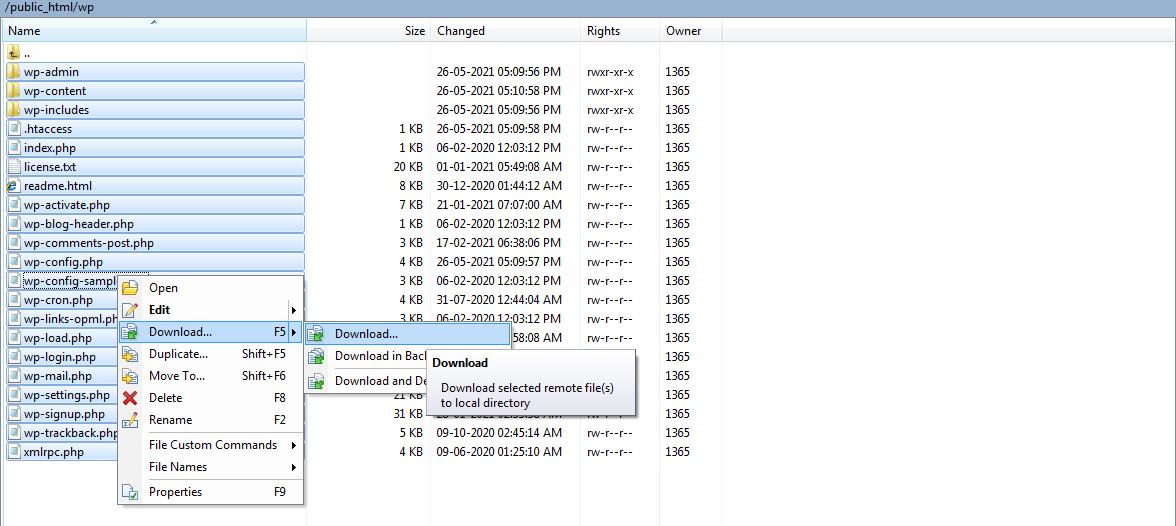Click the wp-blog-header.php file icon
The height and width of the screenshot is (526, 1176).
pyautogui.click(x=14, y=224)
